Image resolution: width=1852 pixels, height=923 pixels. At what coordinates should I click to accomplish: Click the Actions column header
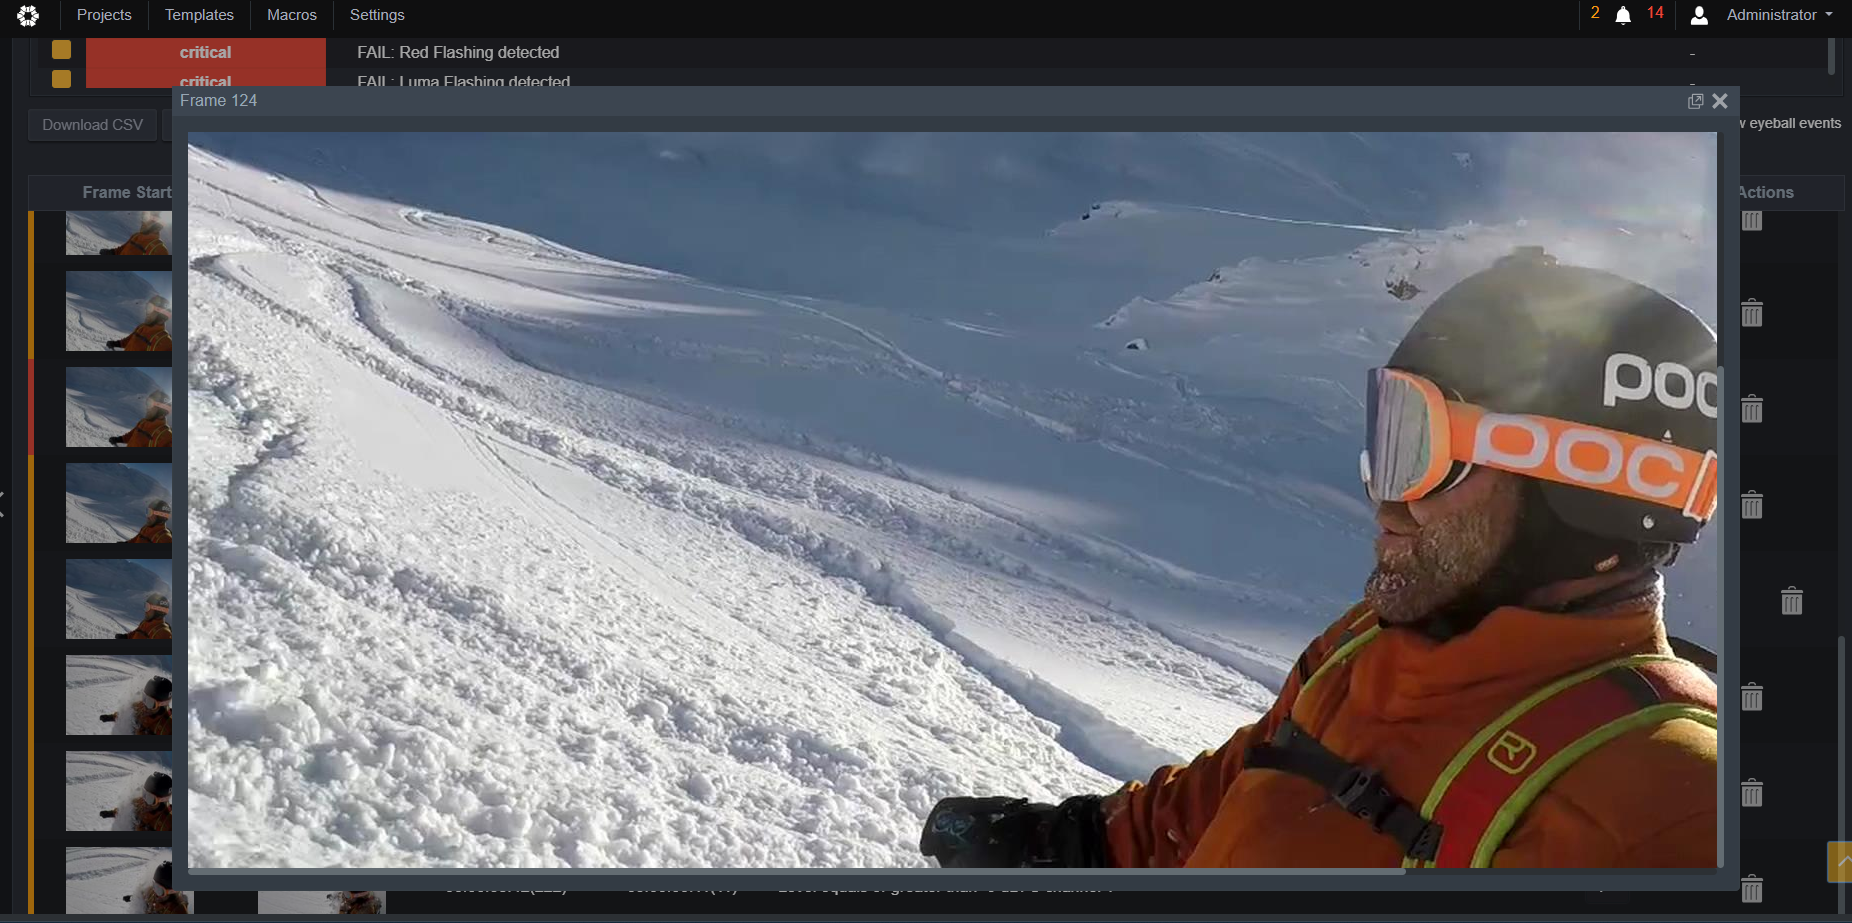tap(1766, 192)
